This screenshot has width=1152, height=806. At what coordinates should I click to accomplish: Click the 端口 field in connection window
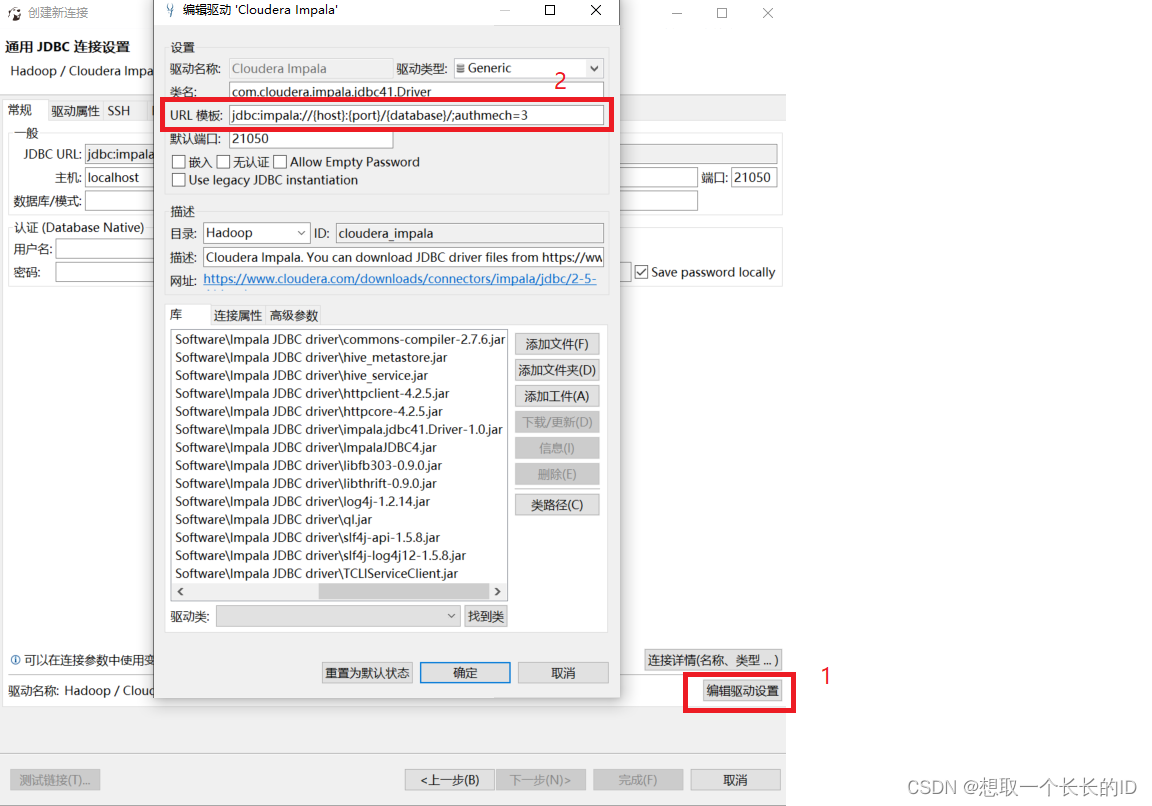click(754, 177)
